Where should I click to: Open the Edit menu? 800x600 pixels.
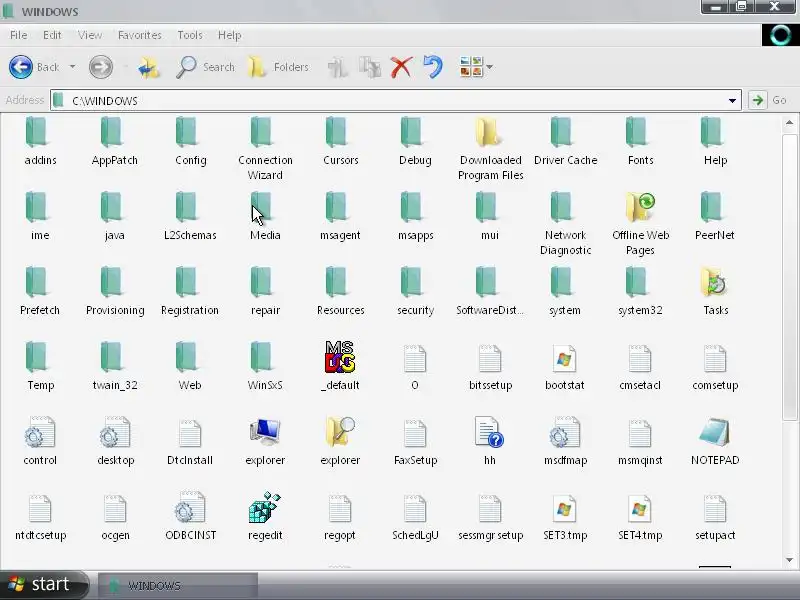pyautogui.click(x=52, y=35)
